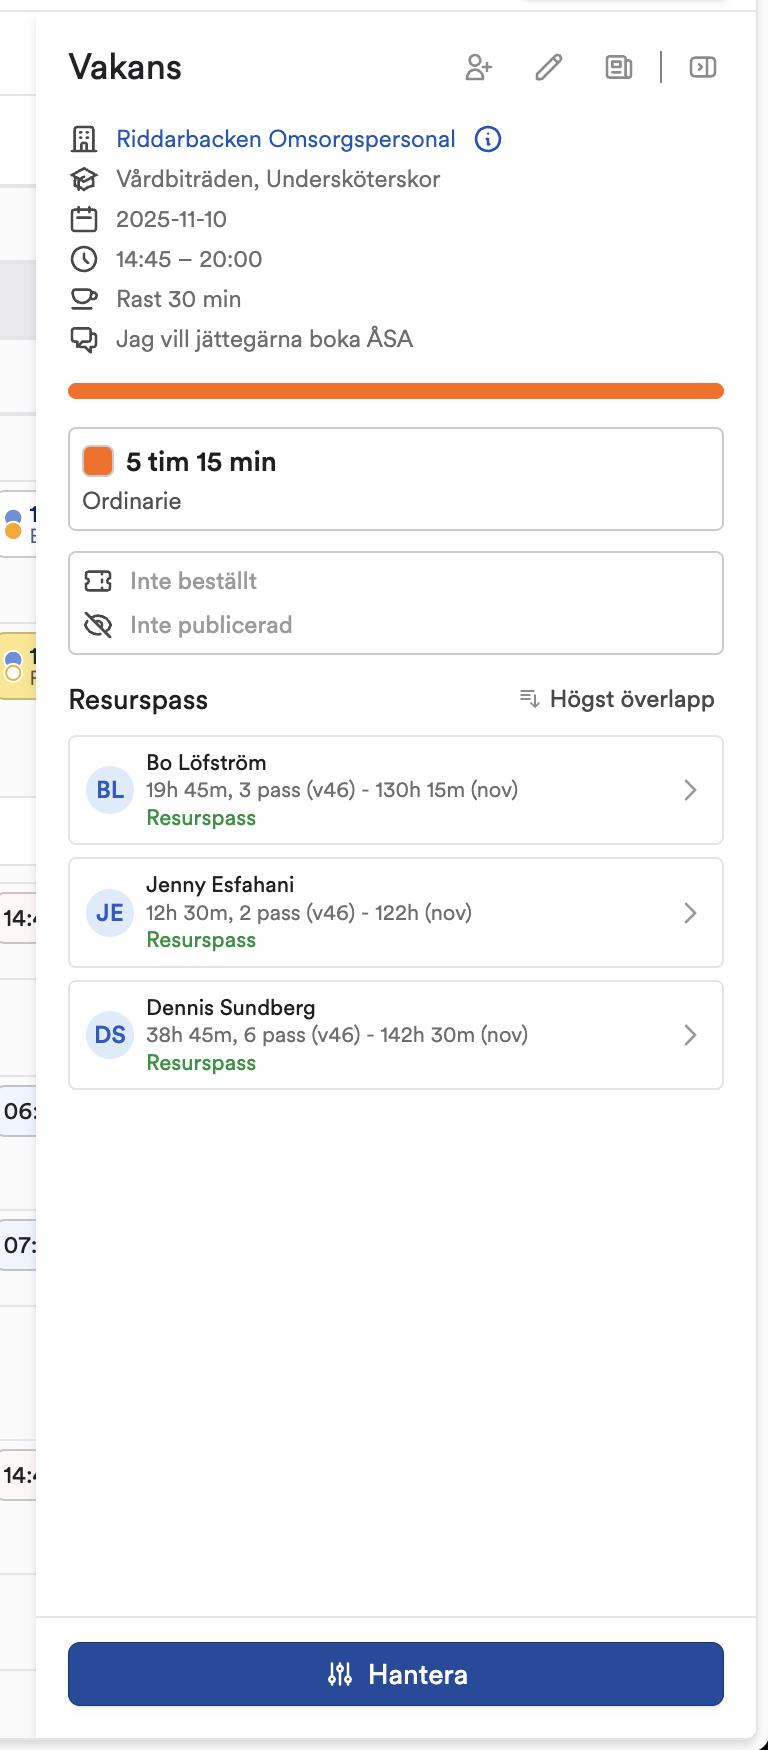
Task: Expand Bo Löfström row chevron
Action: (690, 790)
